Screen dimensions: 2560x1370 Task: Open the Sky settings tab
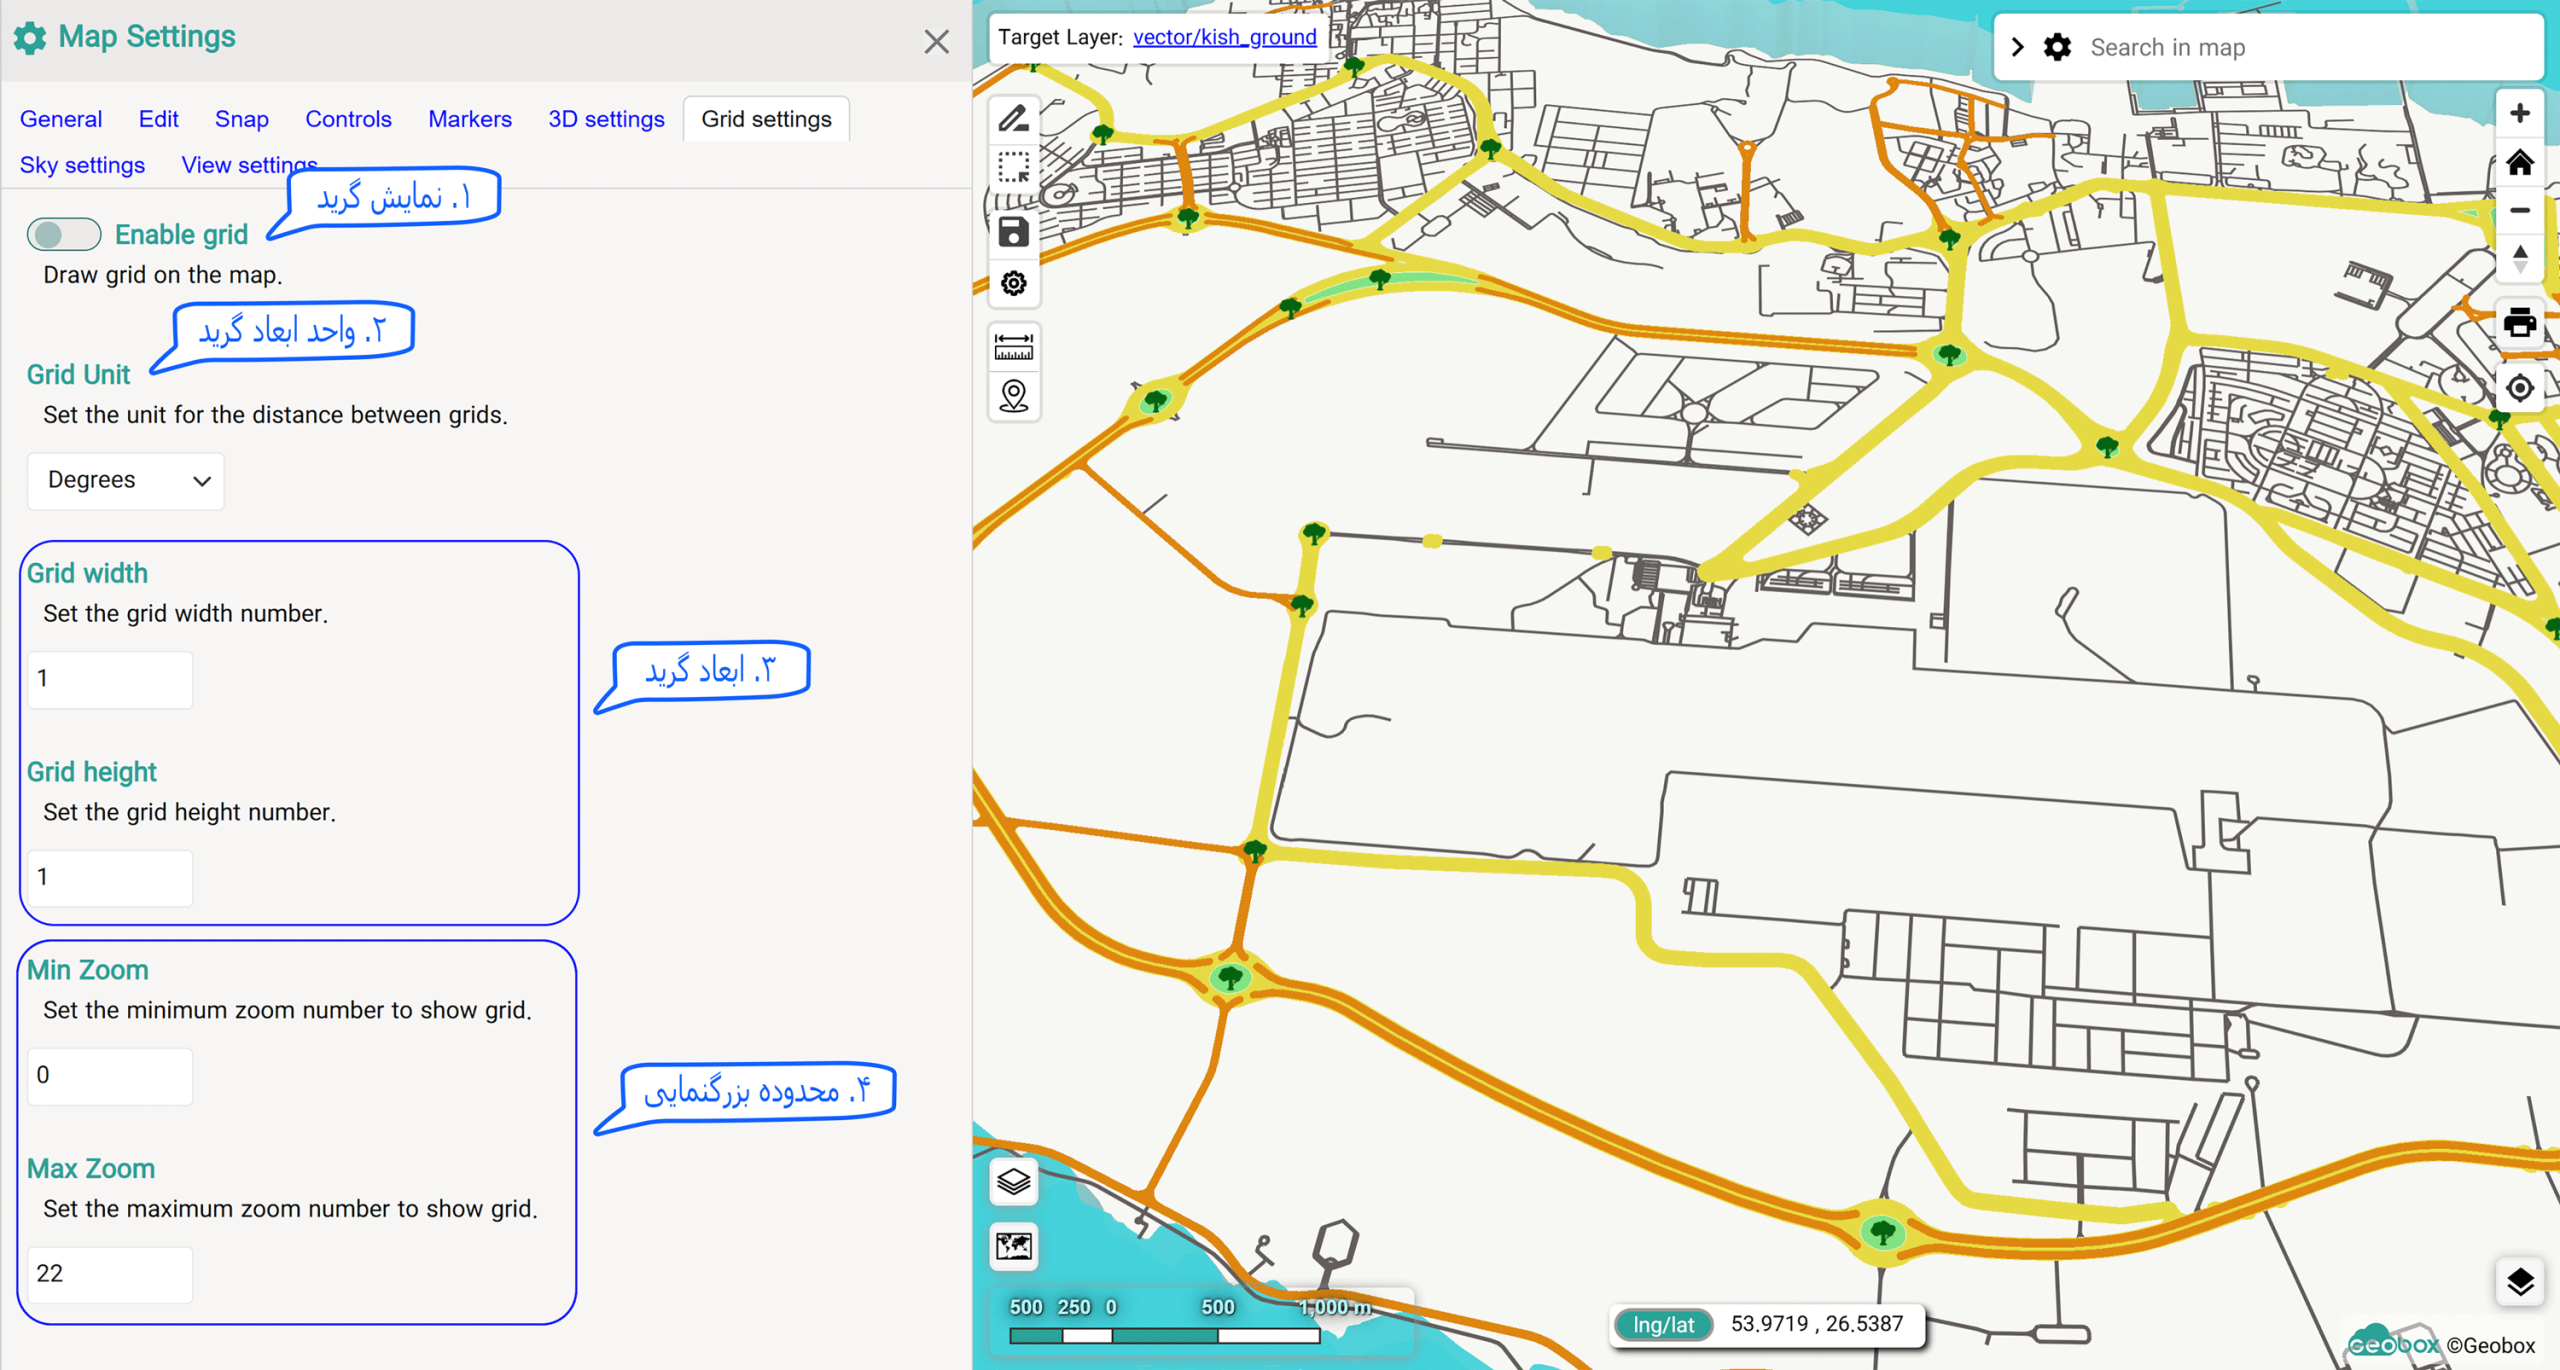coord(82,165)
